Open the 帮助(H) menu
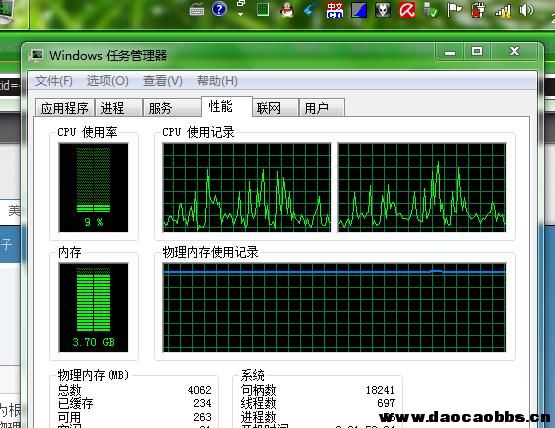 pyautogui.click(x=217, y=81)
